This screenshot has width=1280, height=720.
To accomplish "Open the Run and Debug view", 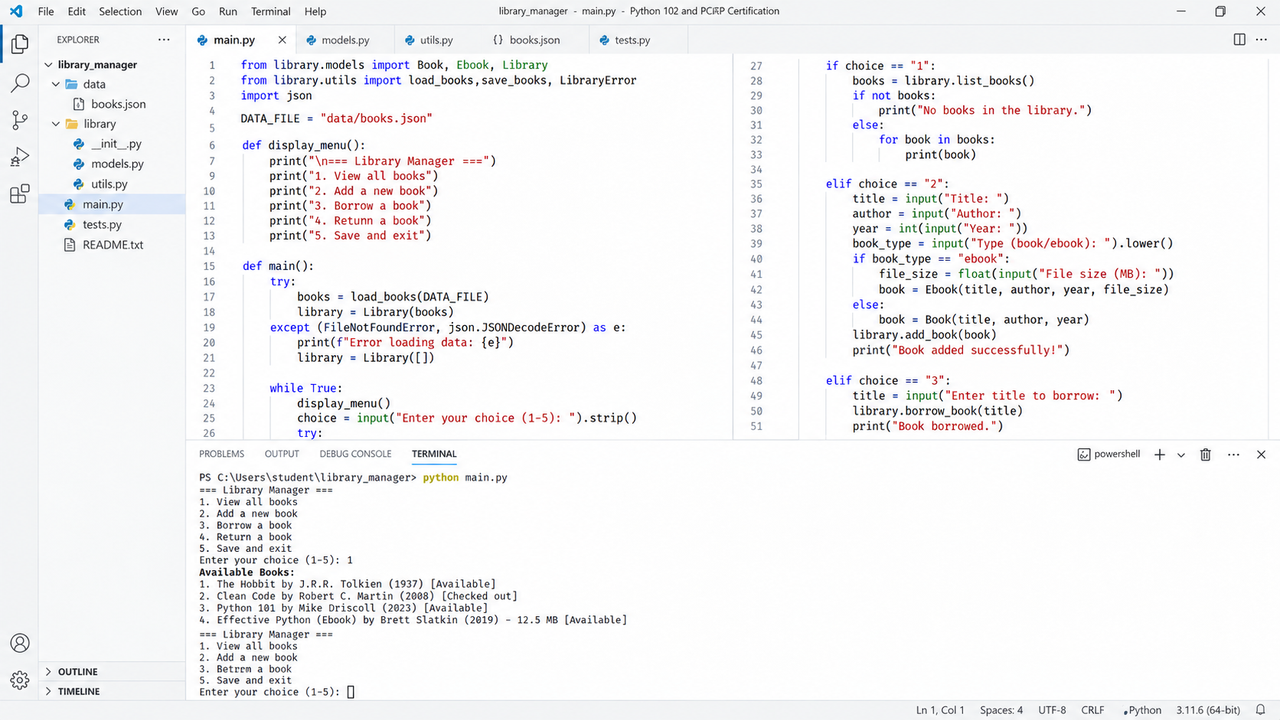I will 19,157.
